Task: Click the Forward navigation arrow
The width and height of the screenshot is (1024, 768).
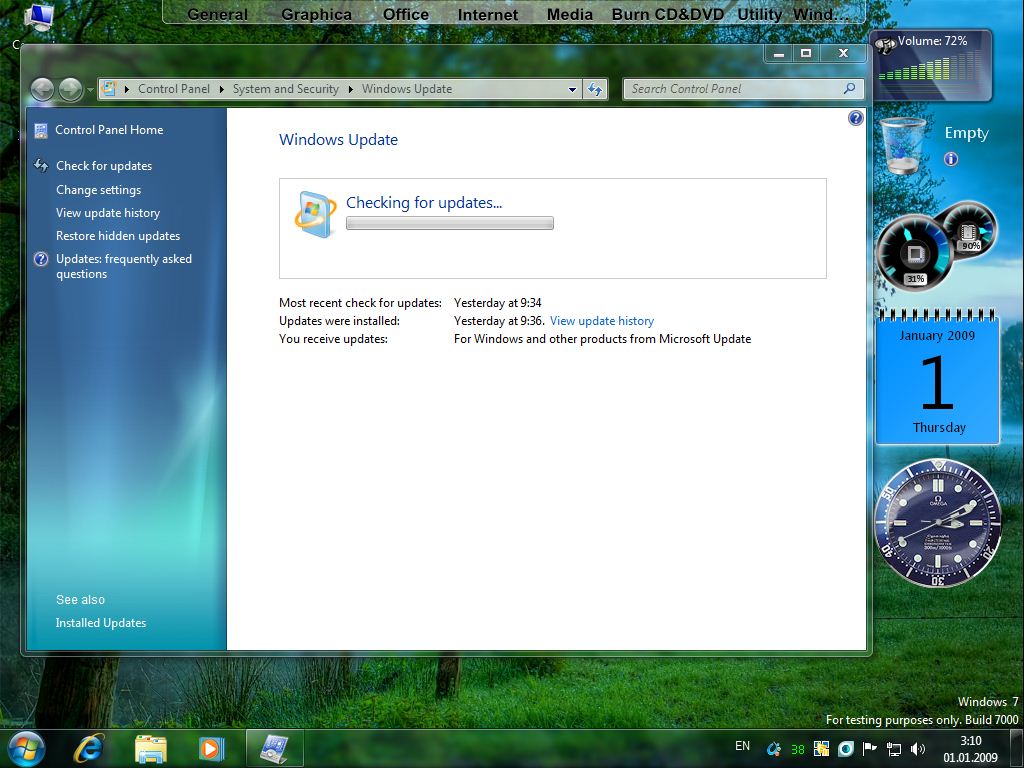Action: [71, 89]
